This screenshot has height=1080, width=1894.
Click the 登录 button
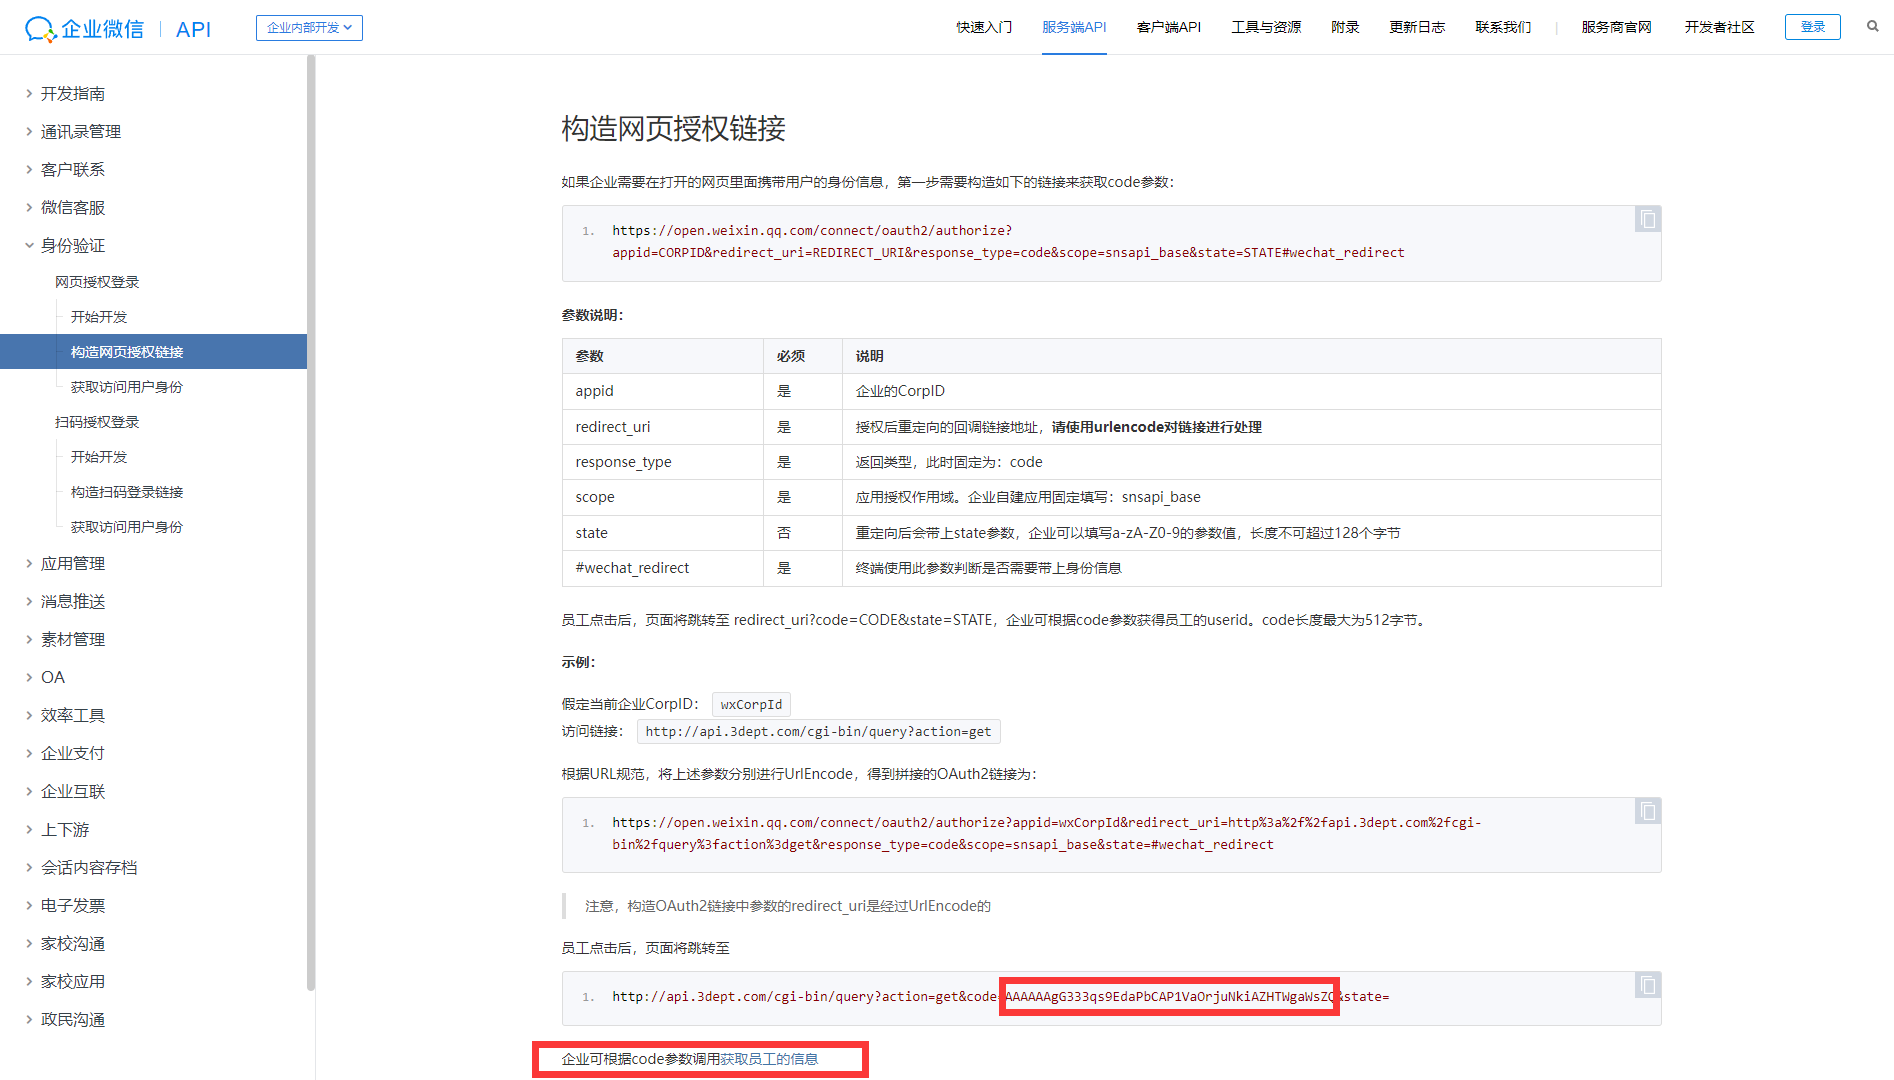coord(1812,27)
